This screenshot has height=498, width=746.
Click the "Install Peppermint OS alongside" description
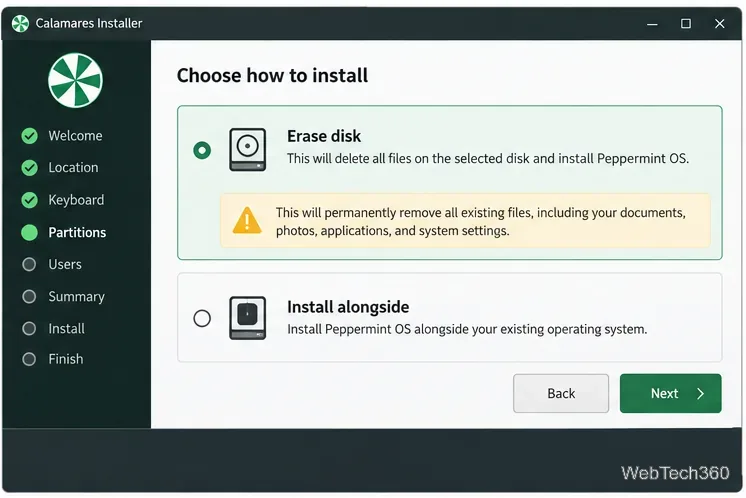coord(467,329)
